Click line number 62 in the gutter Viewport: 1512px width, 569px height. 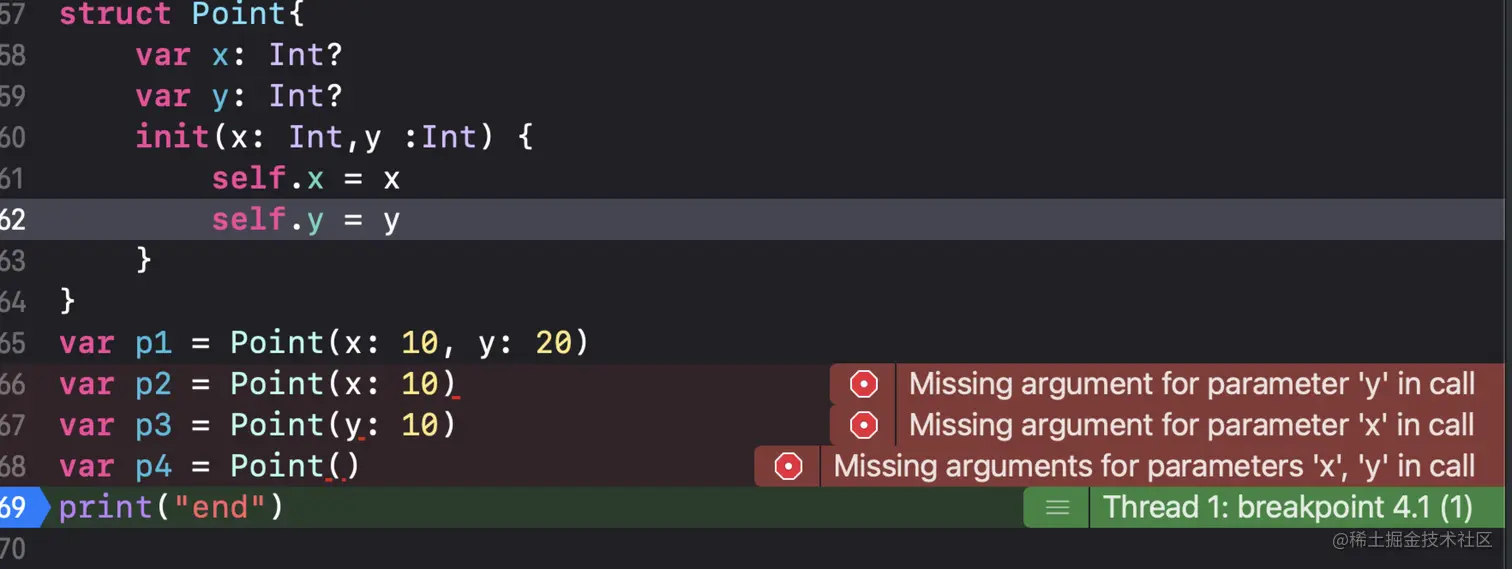13,220
